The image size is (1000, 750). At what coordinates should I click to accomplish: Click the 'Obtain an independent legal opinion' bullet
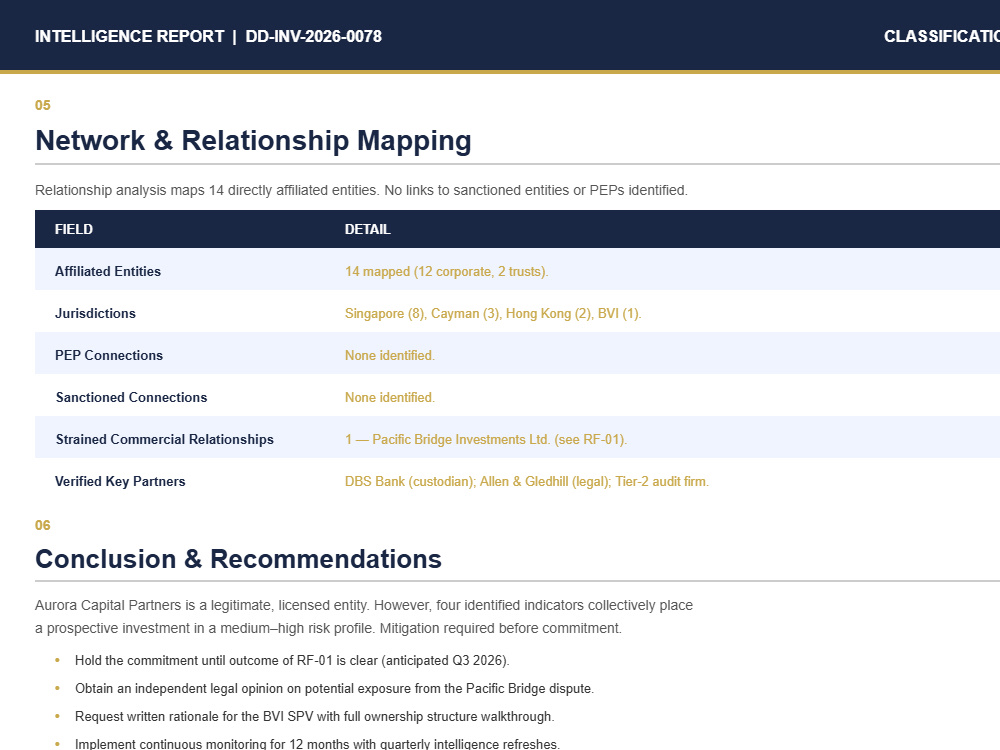click(x=334, y=688)
